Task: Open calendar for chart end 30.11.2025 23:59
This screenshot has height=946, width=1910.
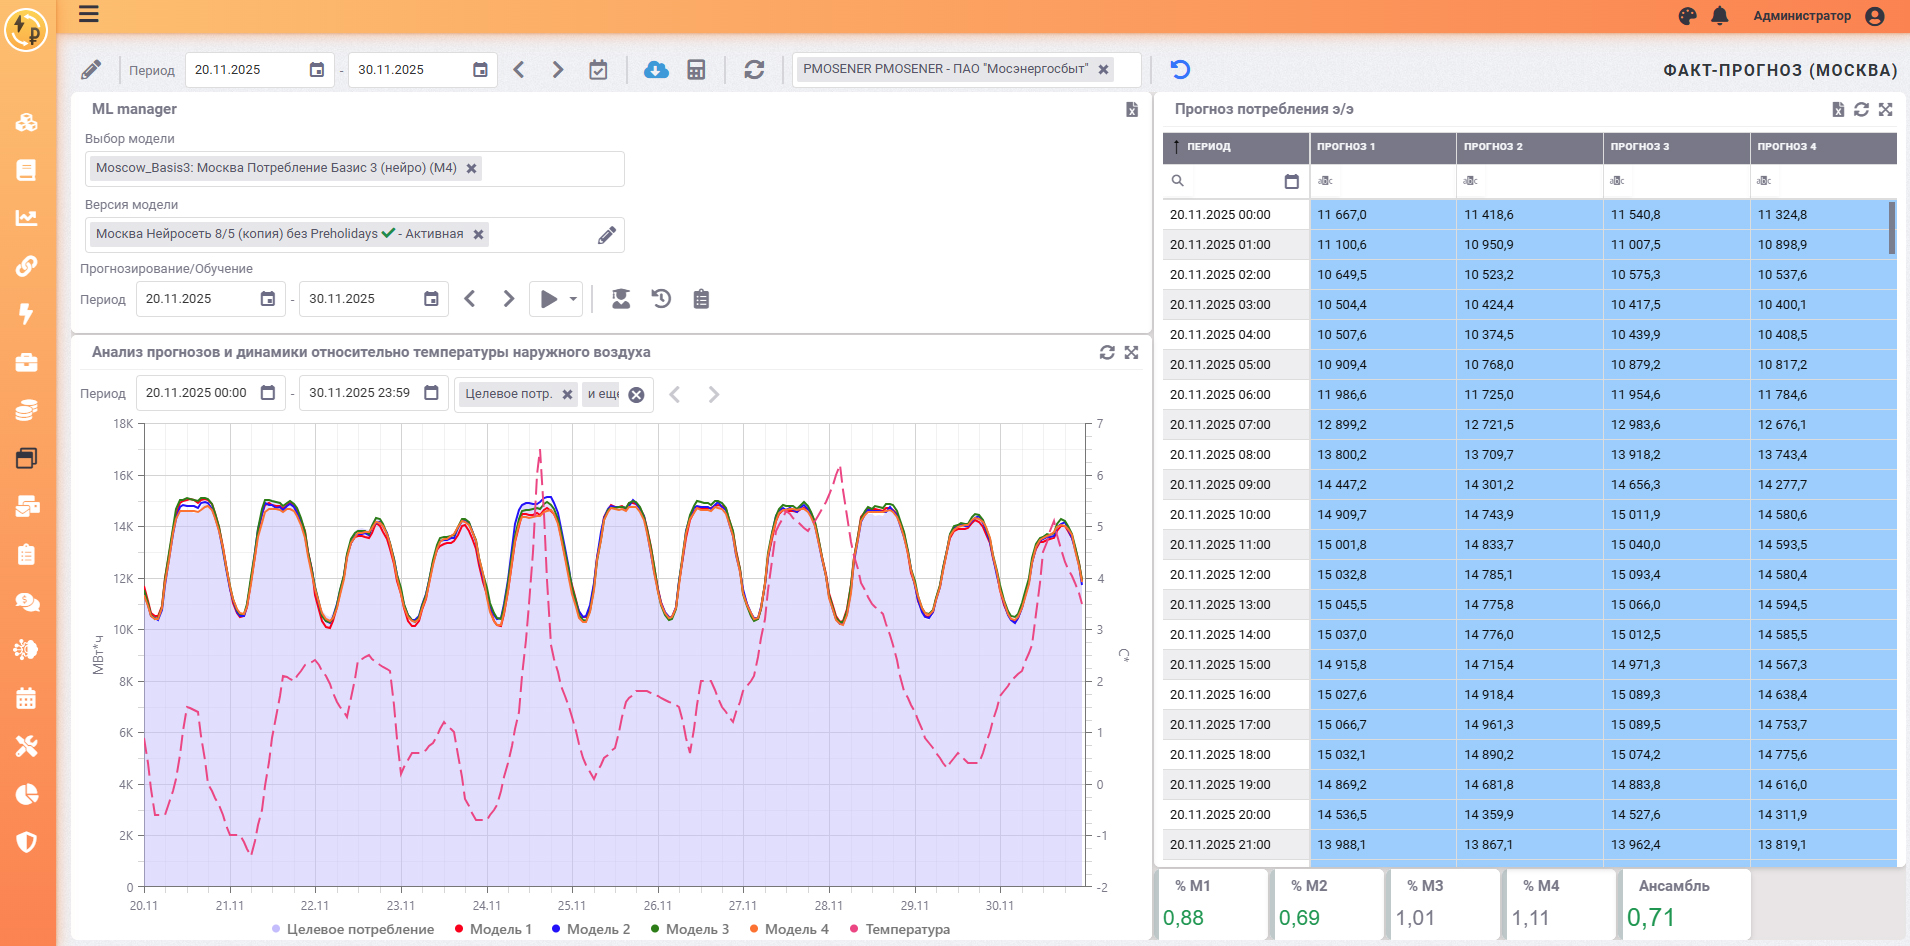Action: tap(431, 393)
